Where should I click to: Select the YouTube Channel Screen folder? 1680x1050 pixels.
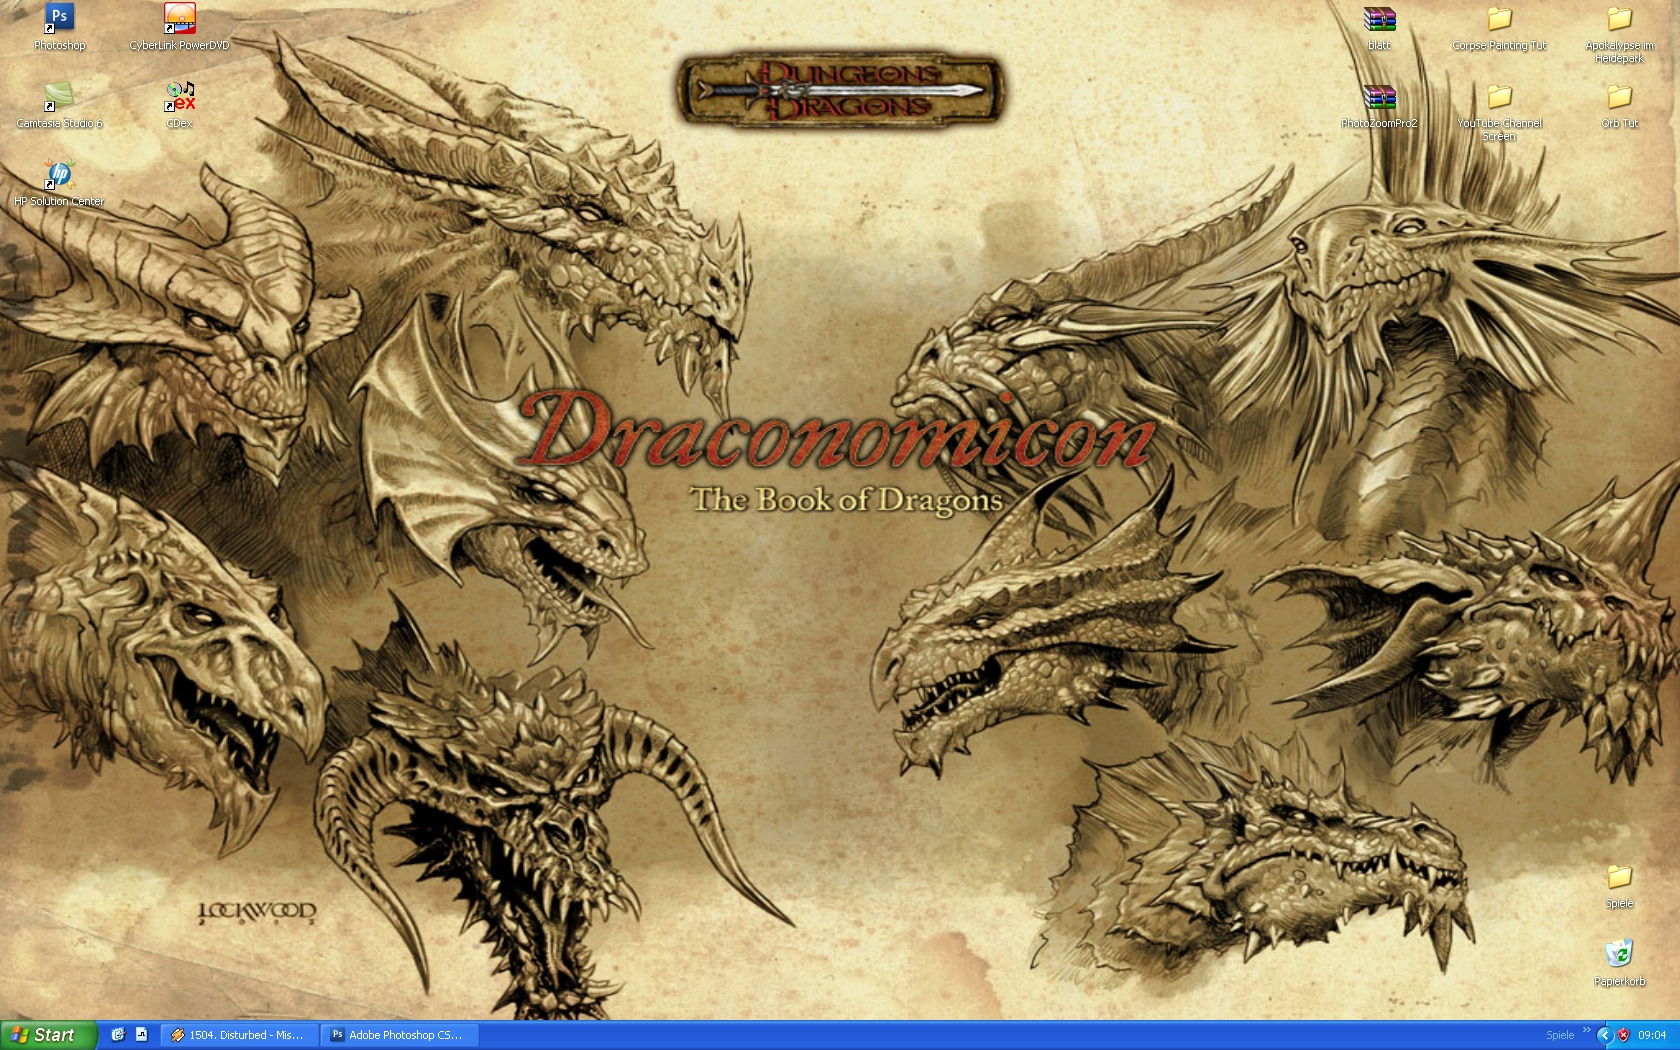click(x=1499, y=112)
